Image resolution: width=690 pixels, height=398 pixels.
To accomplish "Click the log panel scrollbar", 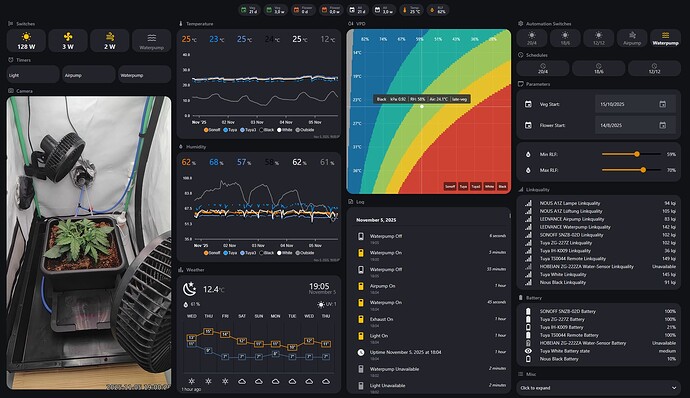I will (510, 216).
